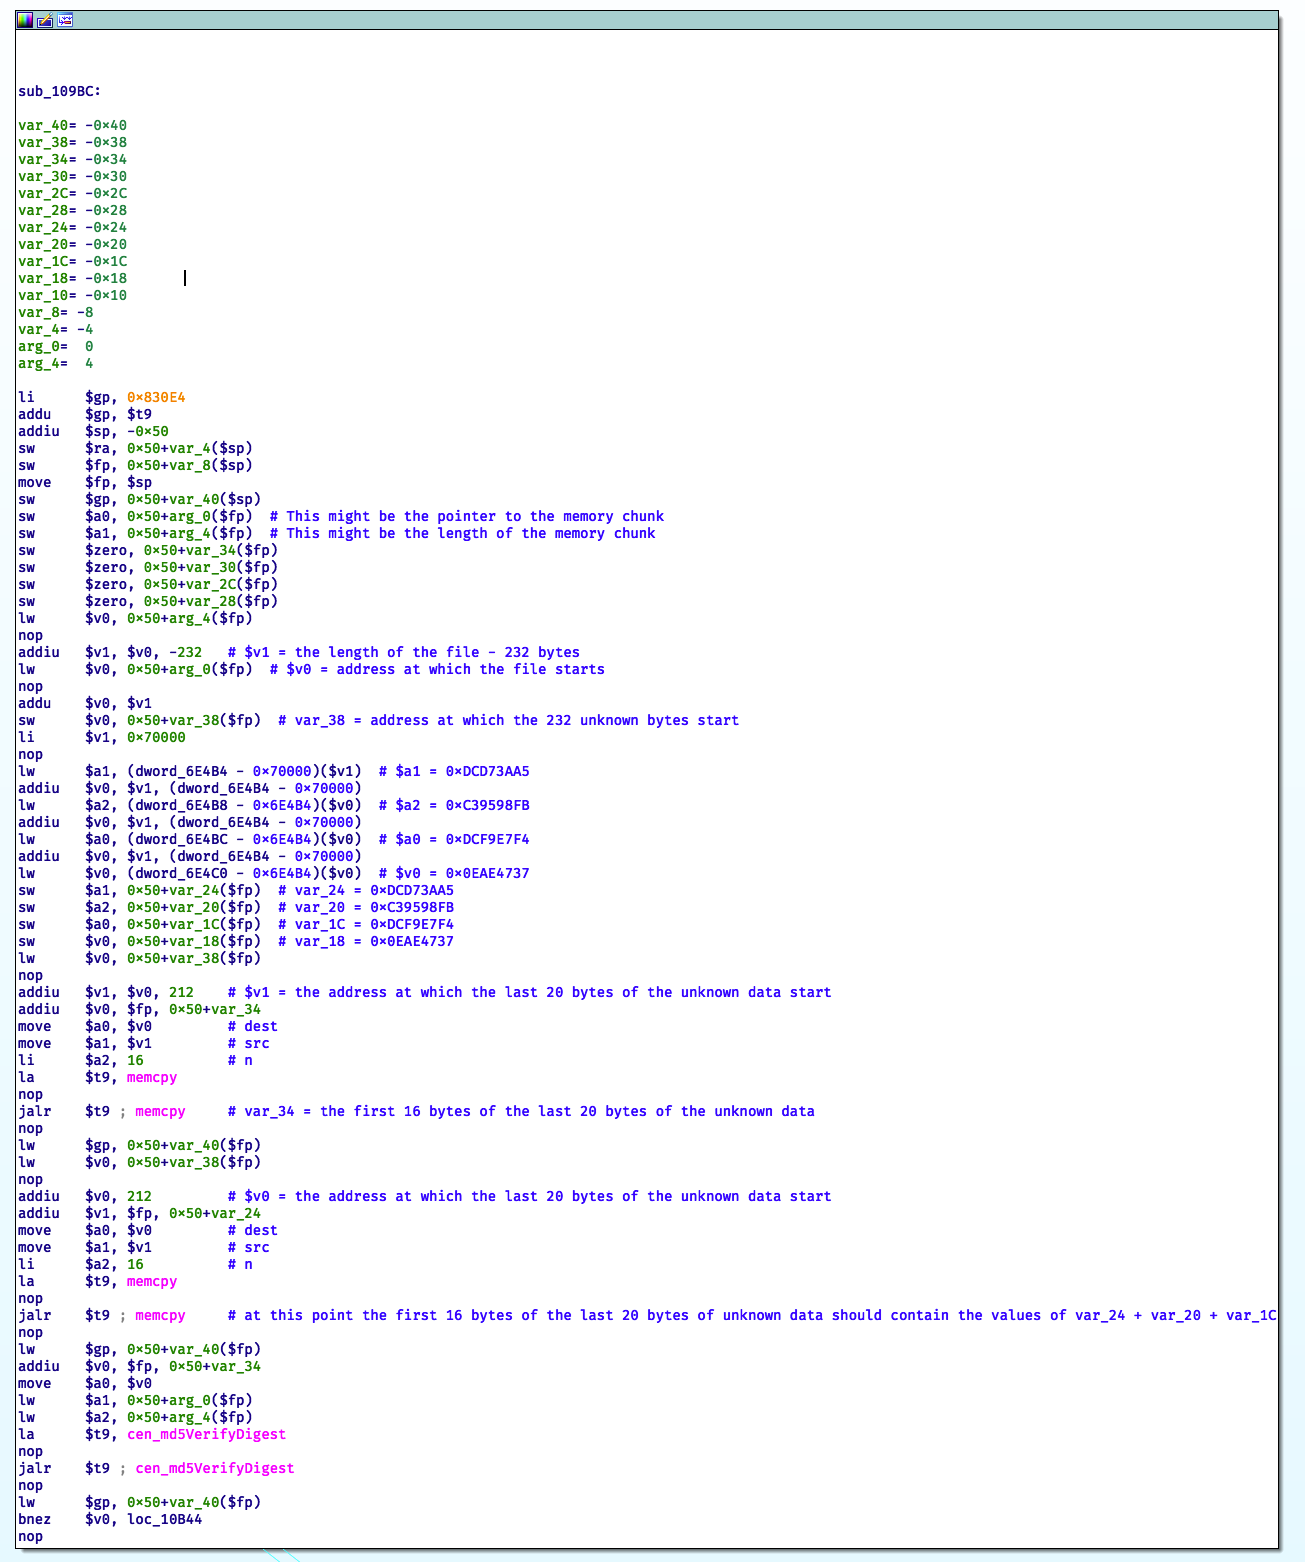Click the comment about values of var_24 + var_20
Screen dimensions: 1305x1562
click(x=752, y=1315)
